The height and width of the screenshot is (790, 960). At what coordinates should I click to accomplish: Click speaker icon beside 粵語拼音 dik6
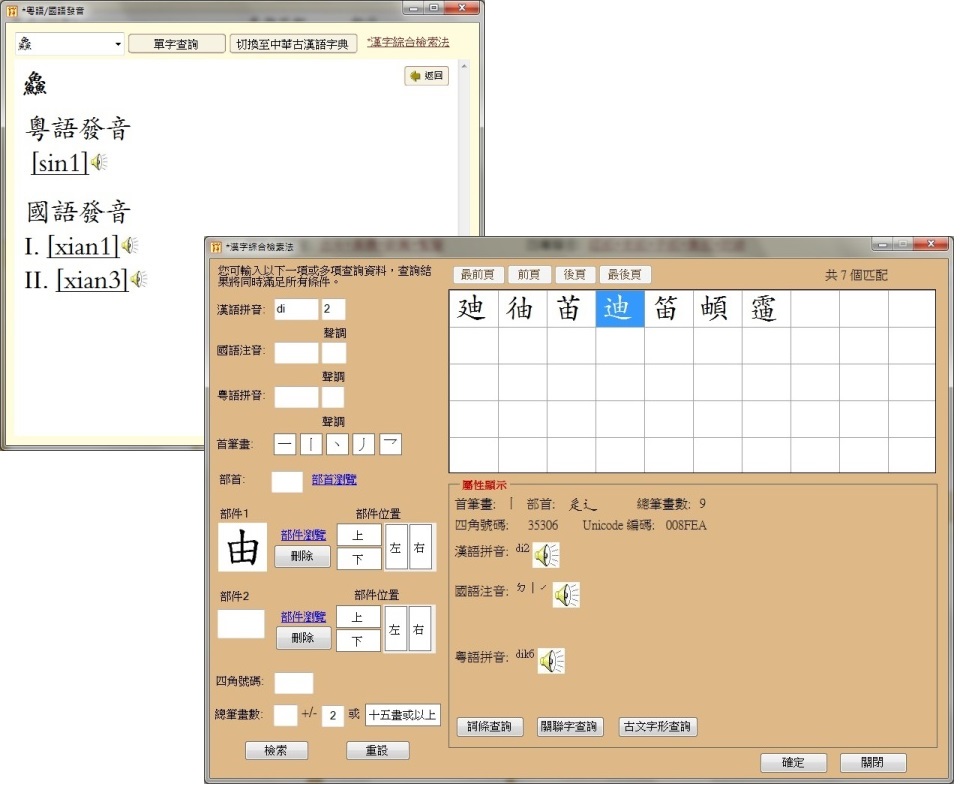click(x=551, y=661)
